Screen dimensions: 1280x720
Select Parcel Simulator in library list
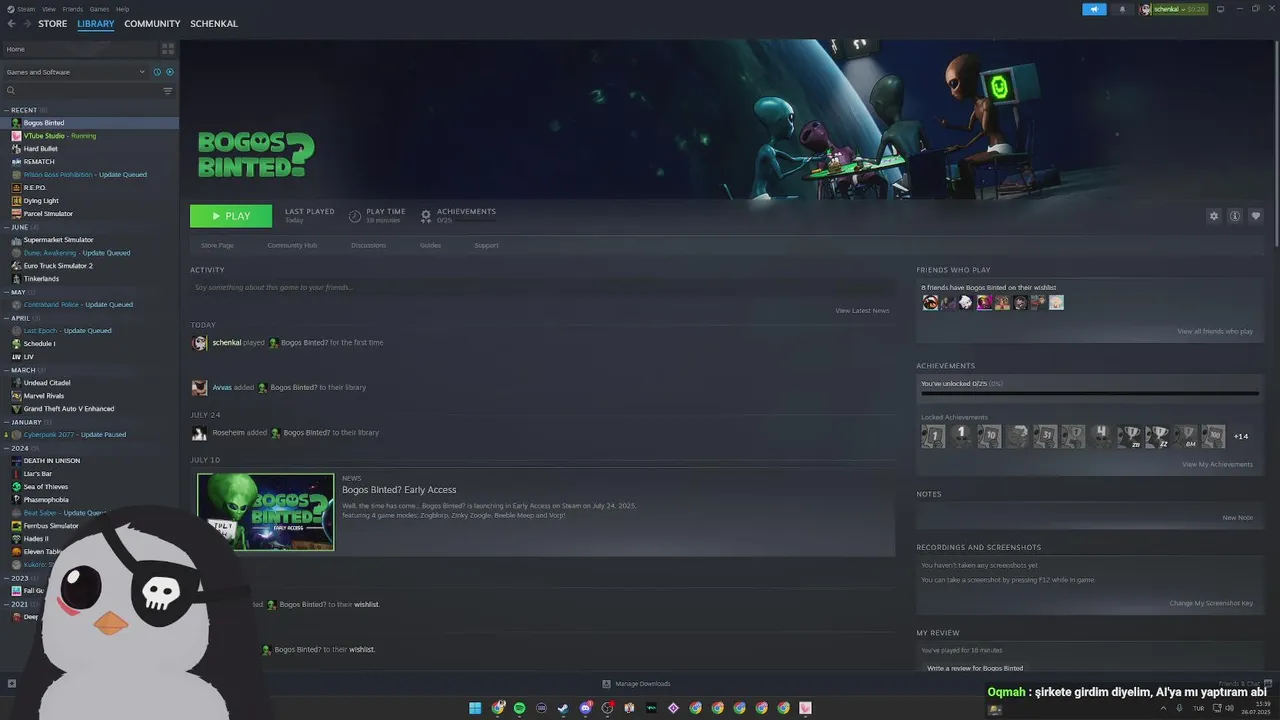coord(89,214)
